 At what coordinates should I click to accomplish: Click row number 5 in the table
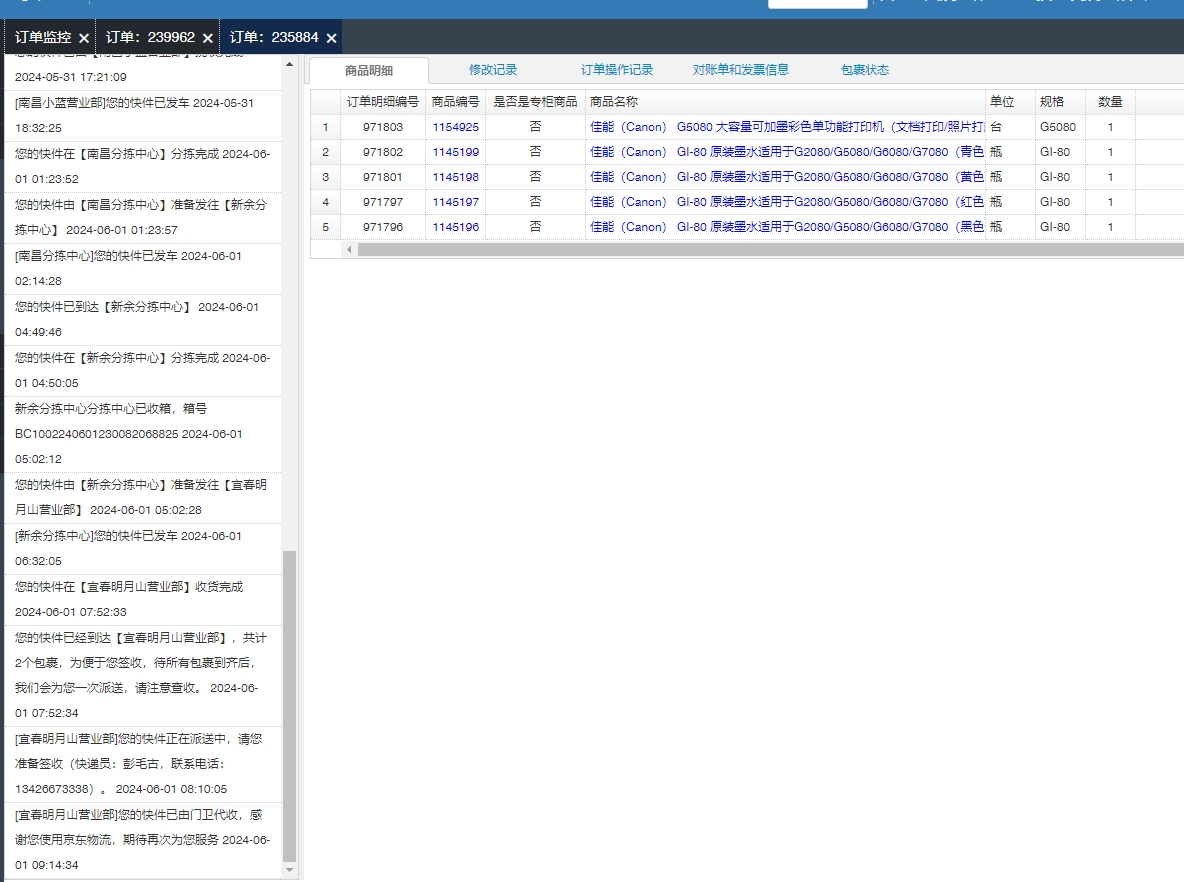pos(325,227)
